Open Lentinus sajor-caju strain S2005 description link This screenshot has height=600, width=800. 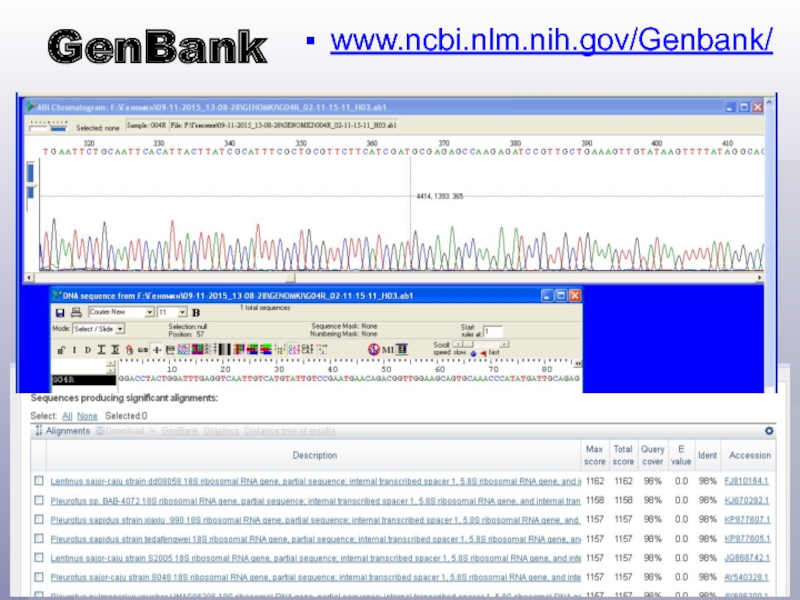point(315,558)
